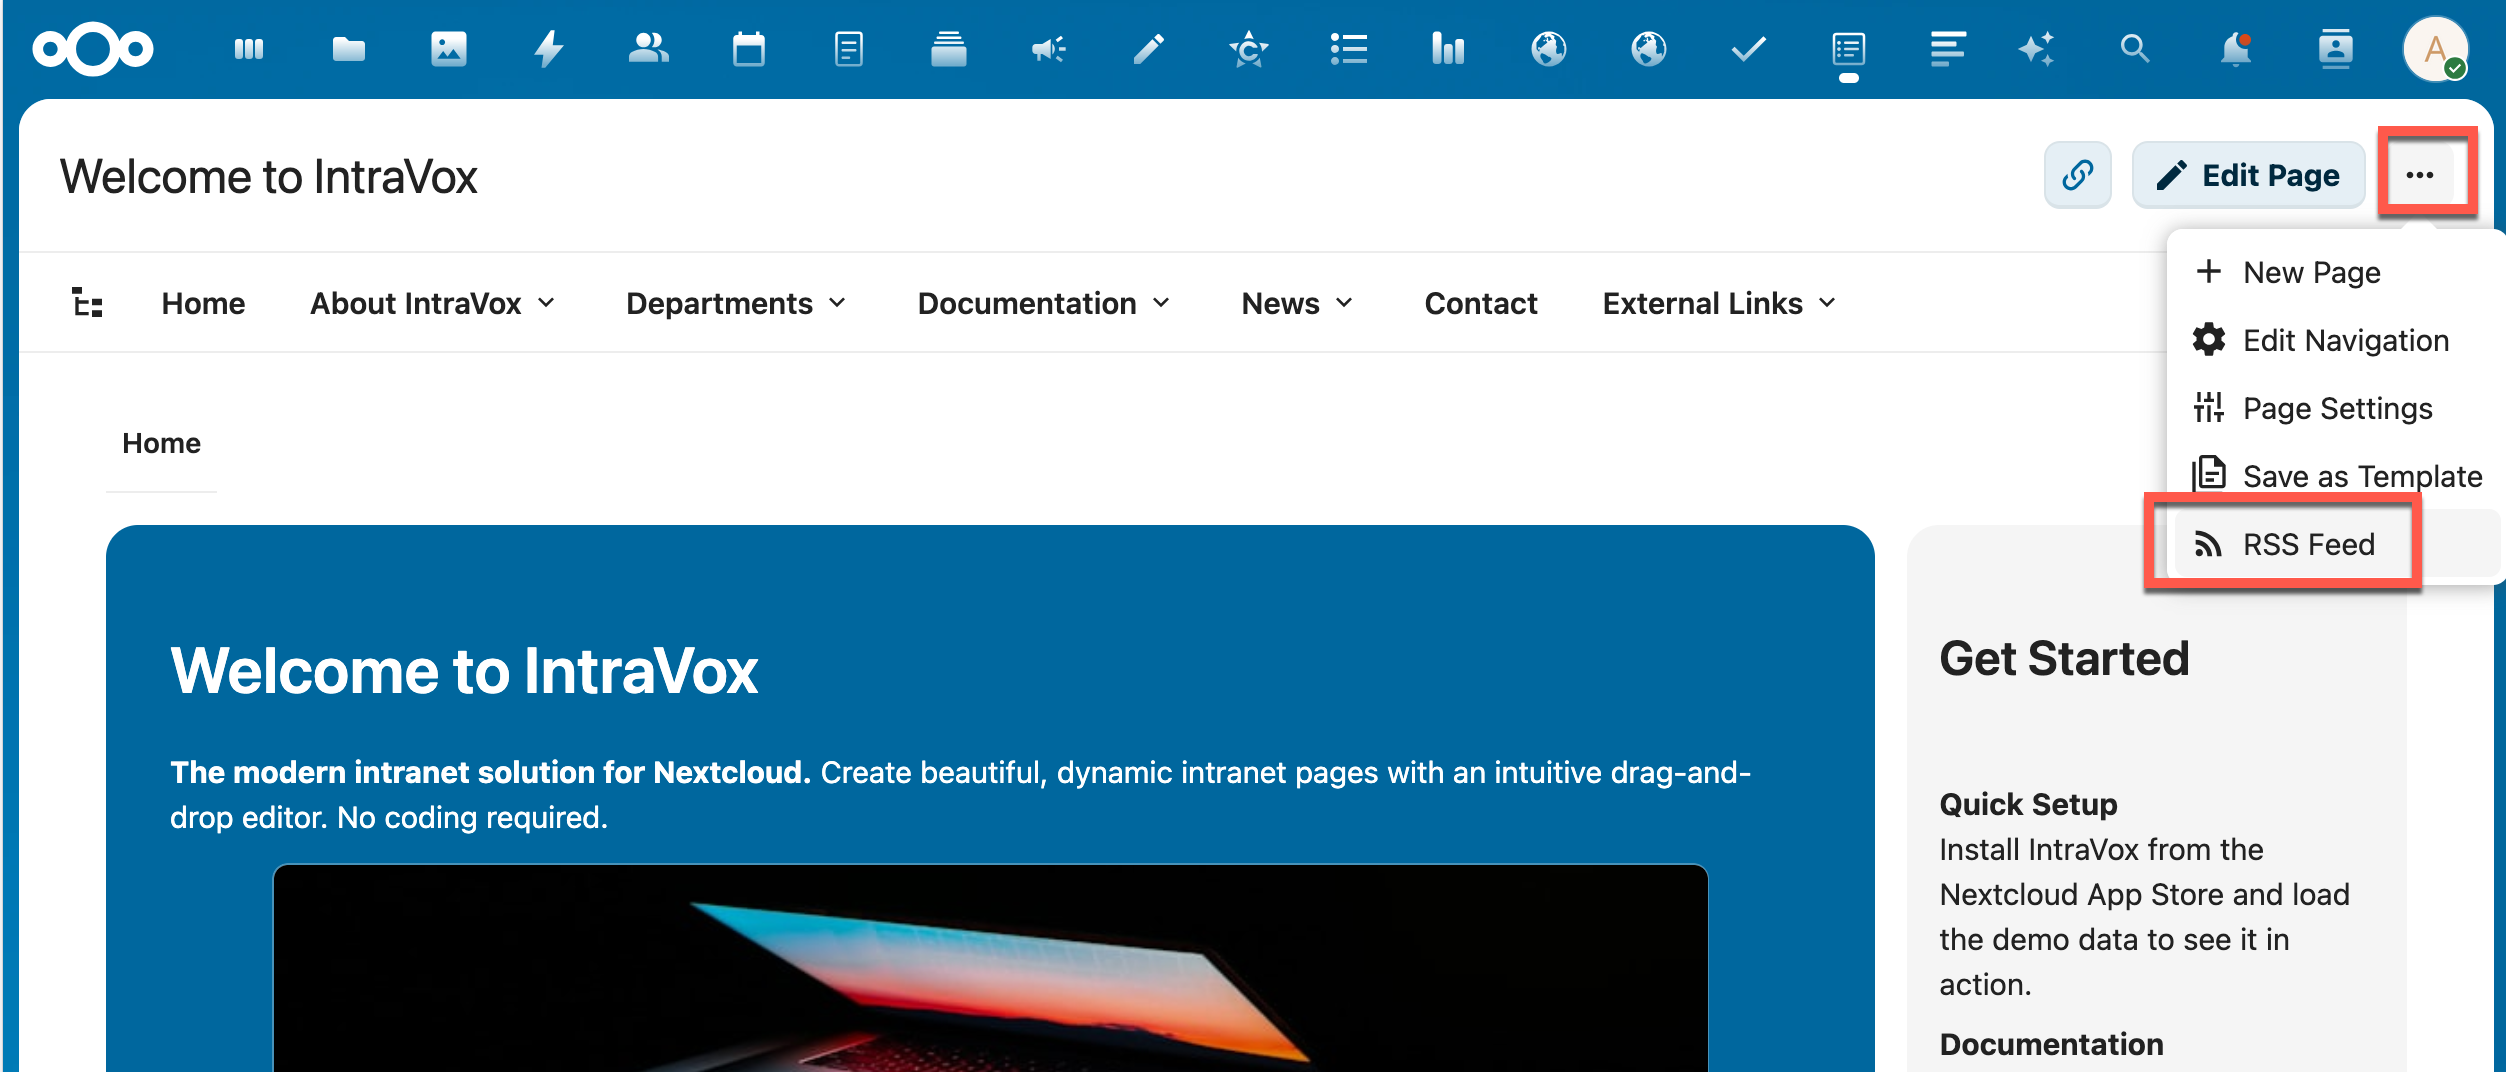Open unified search magnifier icon
Viewport: 2506px width, 1072px height.
point(2135,48)
